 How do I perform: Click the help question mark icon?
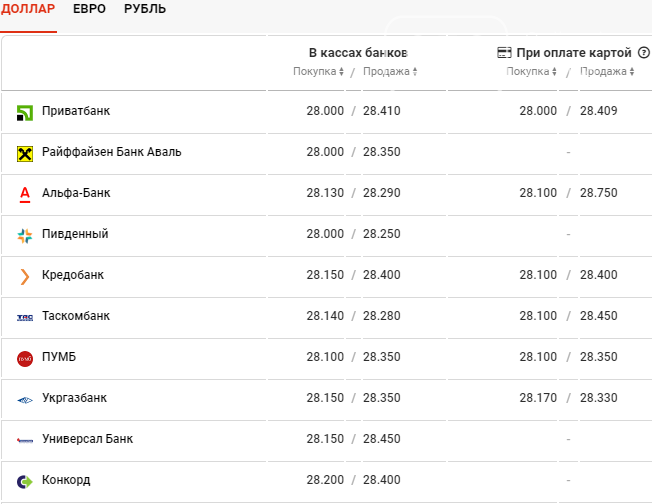pyautogui.click(x=643, y=52)
